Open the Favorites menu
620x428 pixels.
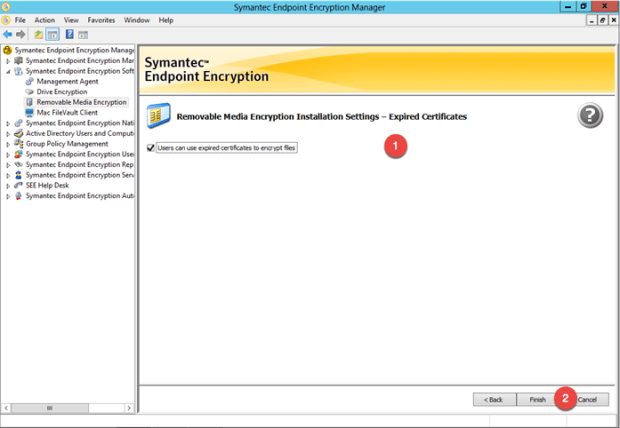[x=101, y=20]
